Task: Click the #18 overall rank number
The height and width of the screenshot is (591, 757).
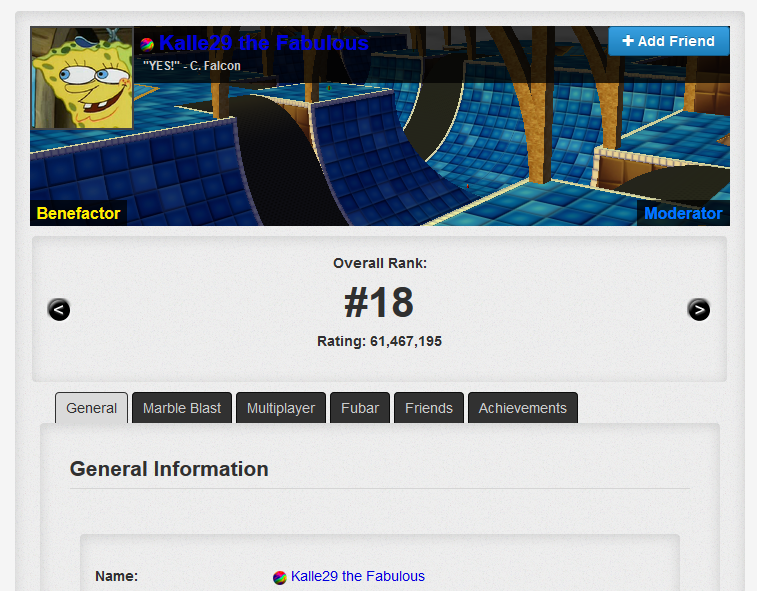Action: coord(379,303)
